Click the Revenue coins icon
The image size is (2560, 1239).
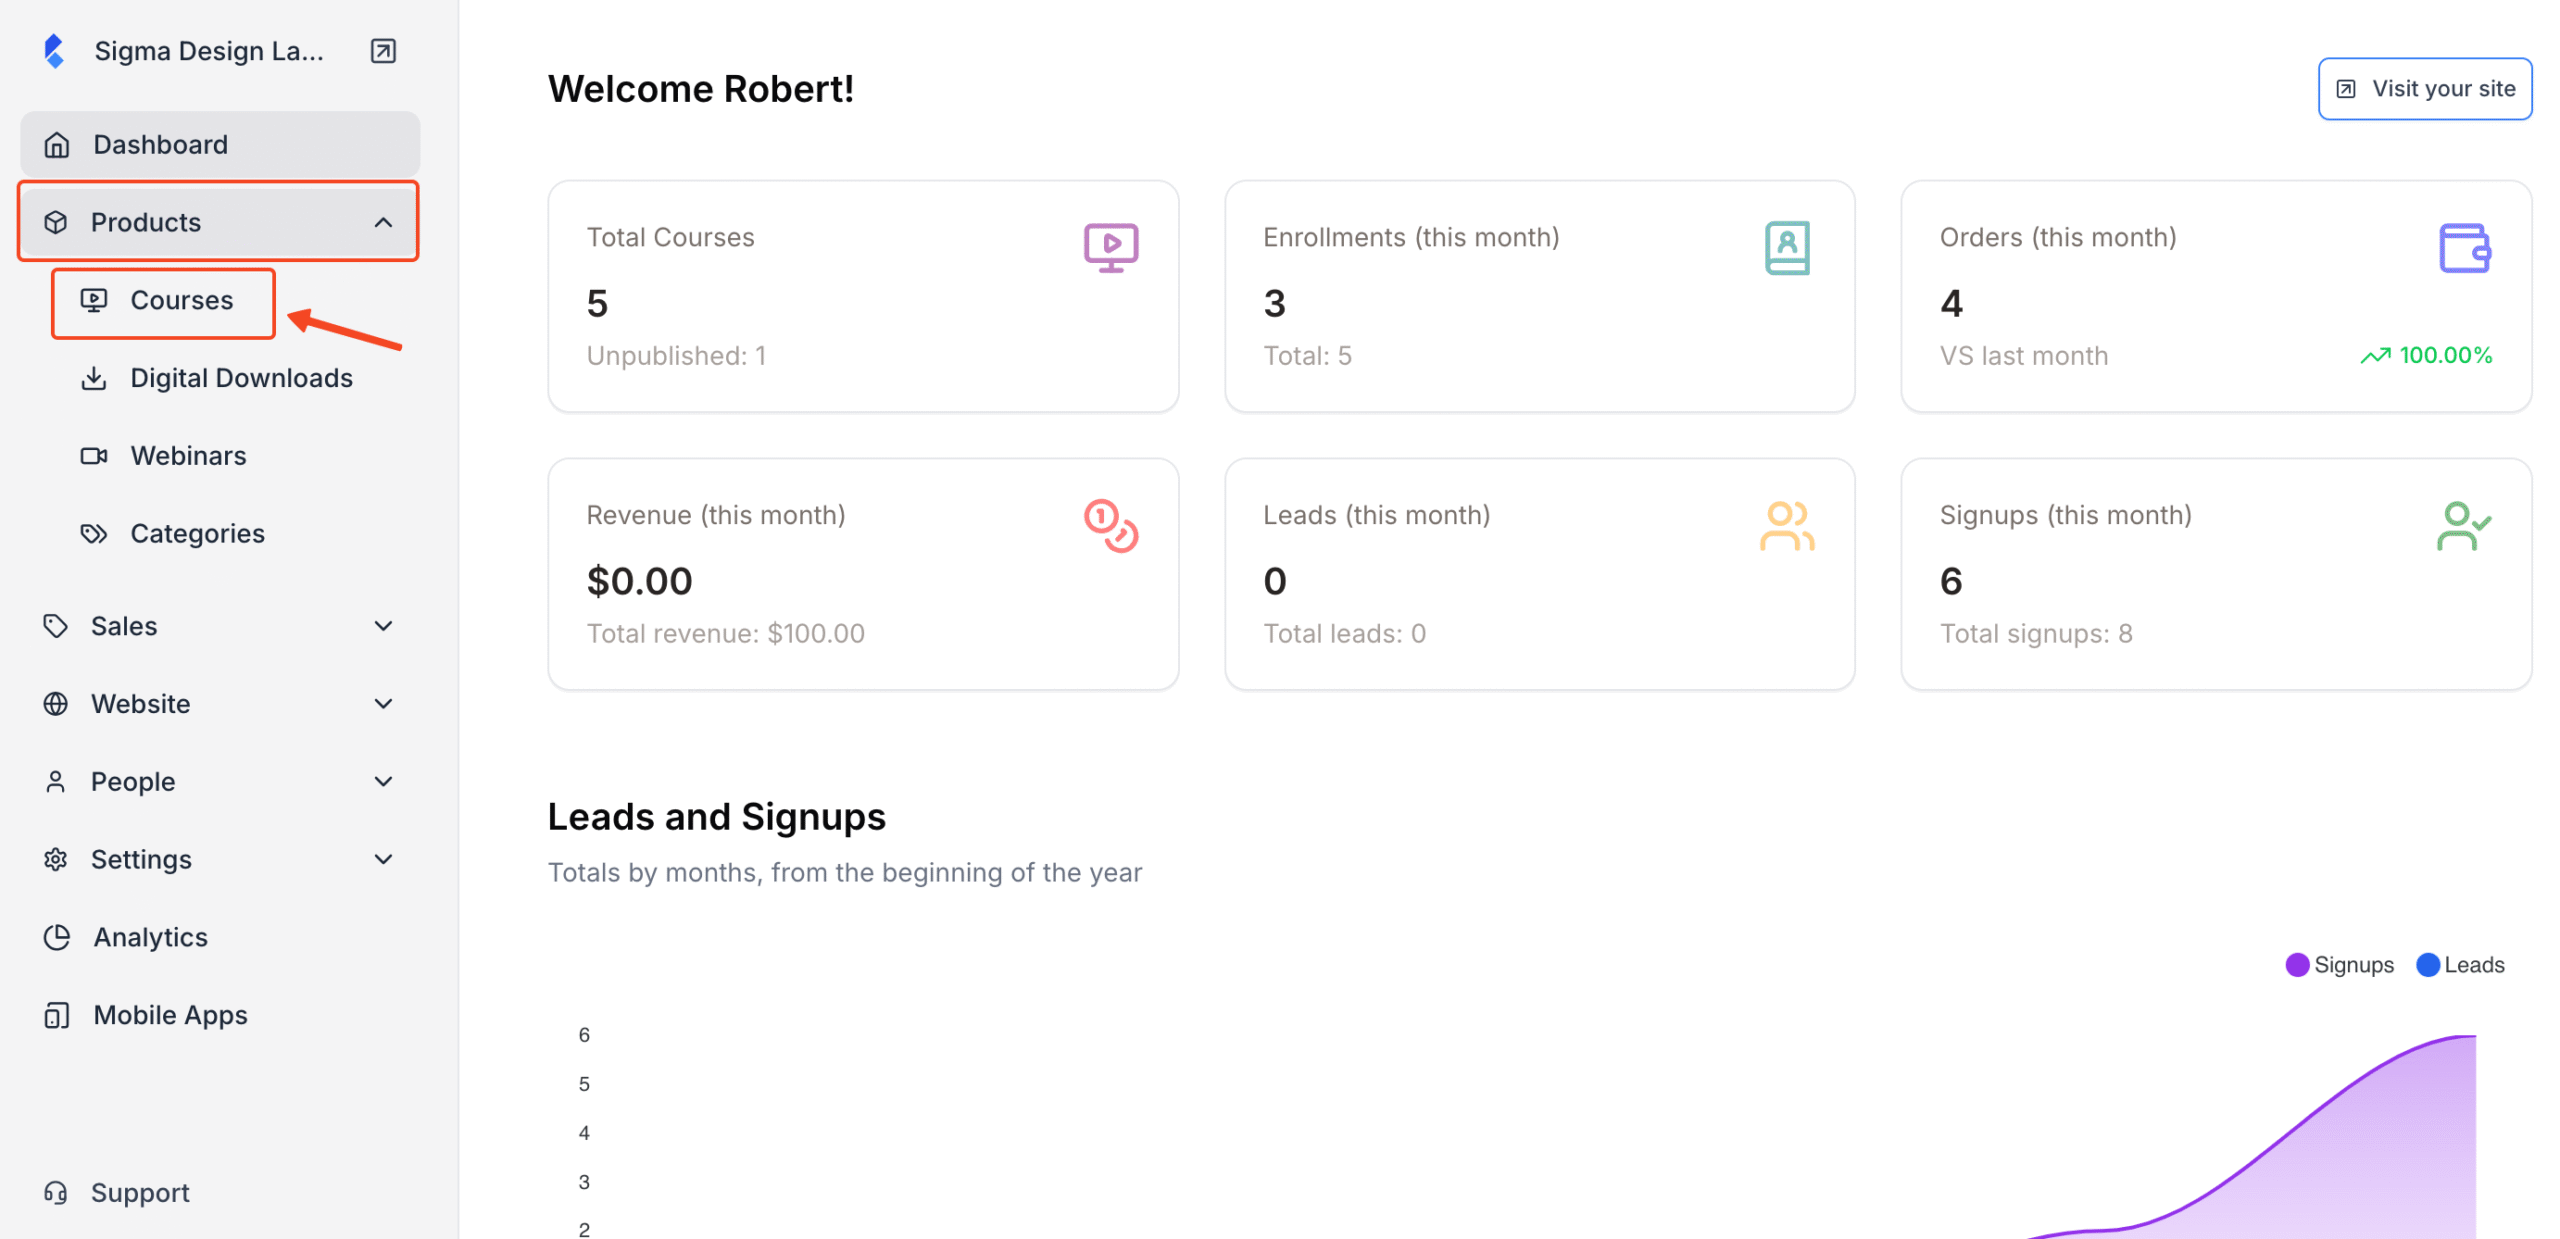[x=1110, y=525]
